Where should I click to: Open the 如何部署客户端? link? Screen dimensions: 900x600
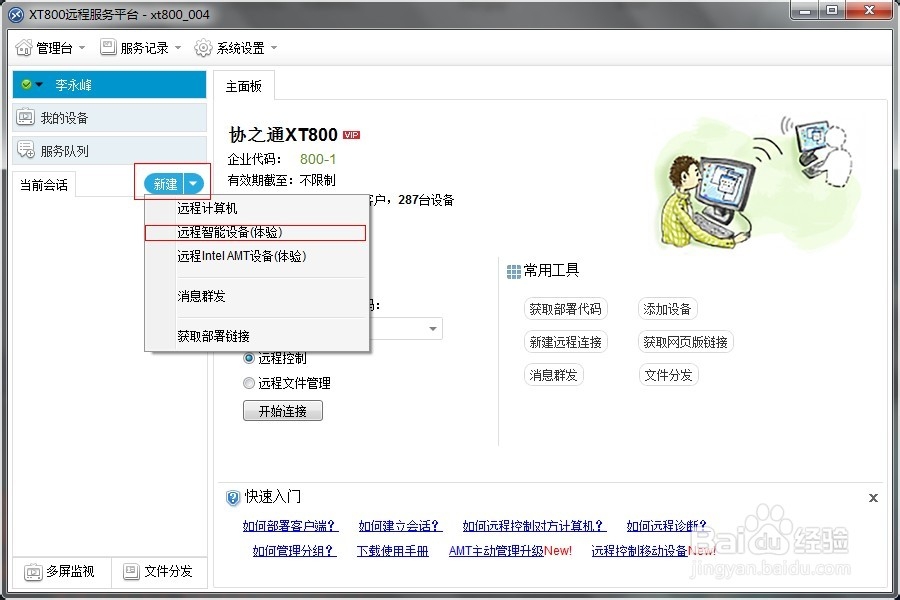click(x=290, y=525)
